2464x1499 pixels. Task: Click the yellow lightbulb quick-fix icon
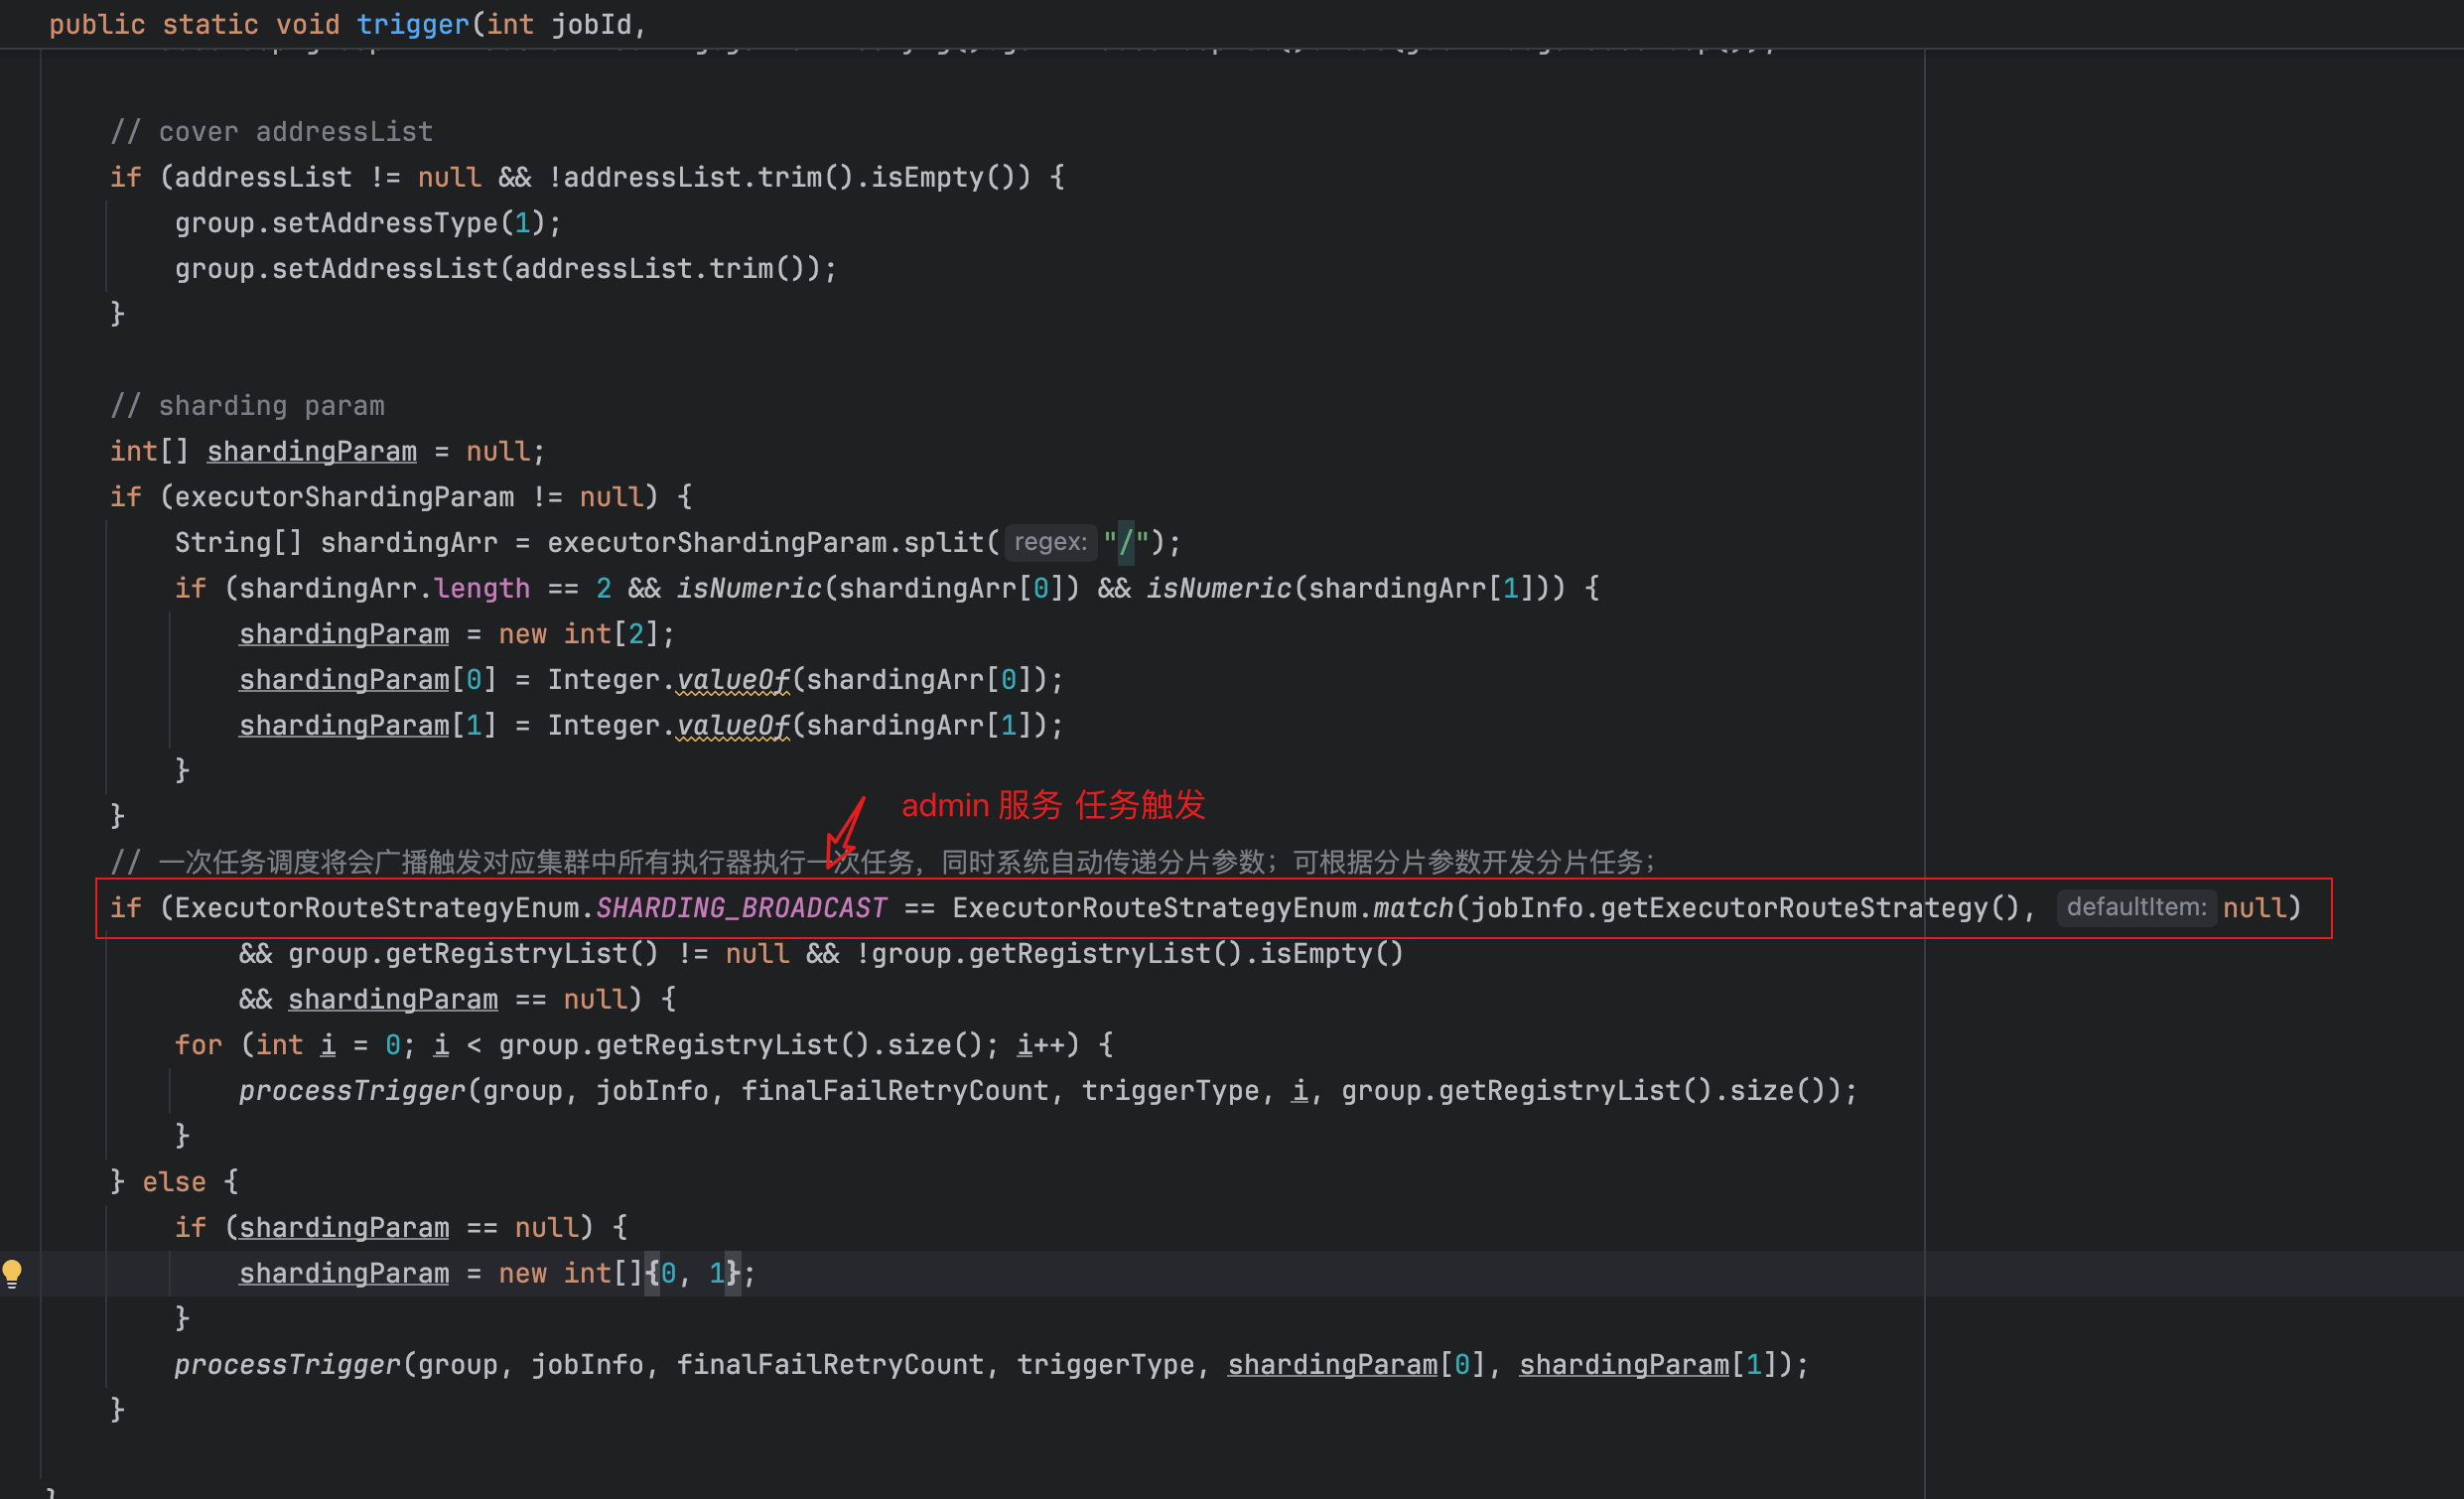point(12,1272)
